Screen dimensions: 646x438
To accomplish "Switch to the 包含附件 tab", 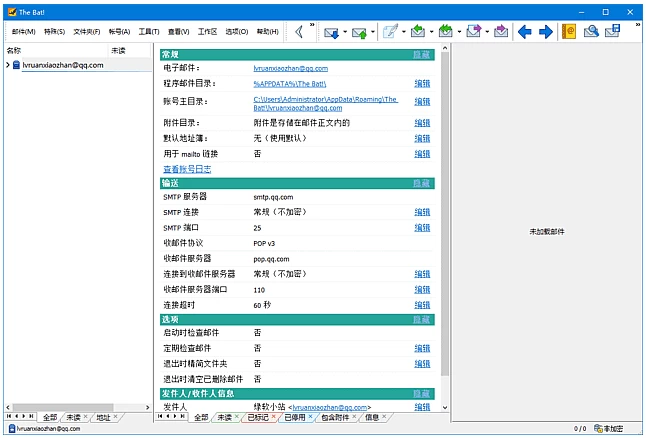I will tap(335, 417).
